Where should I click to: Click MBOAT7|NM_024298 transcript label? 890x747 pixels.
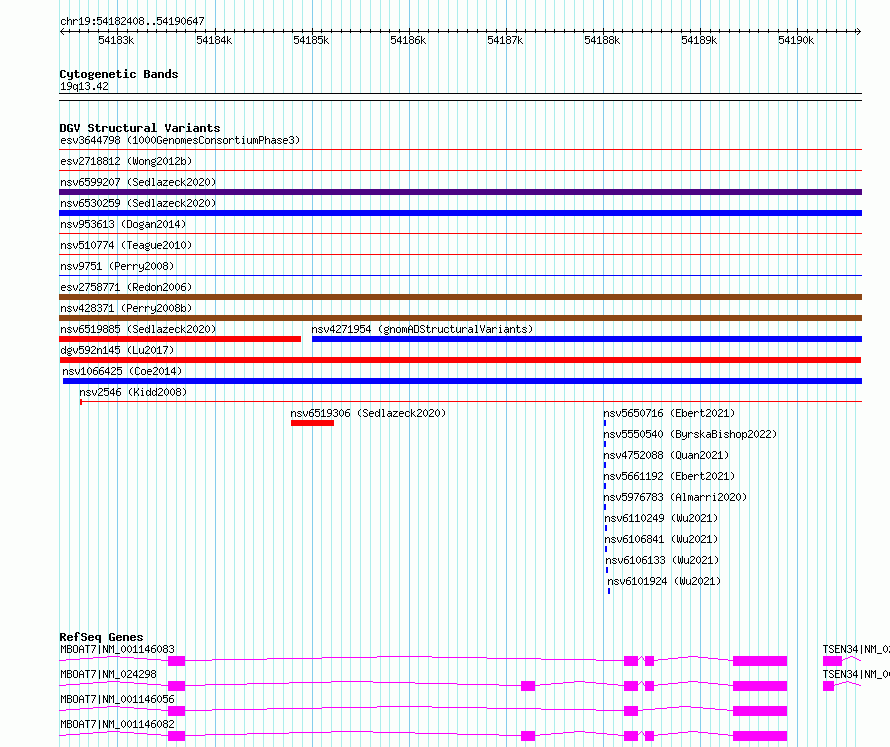coord(108,674)
